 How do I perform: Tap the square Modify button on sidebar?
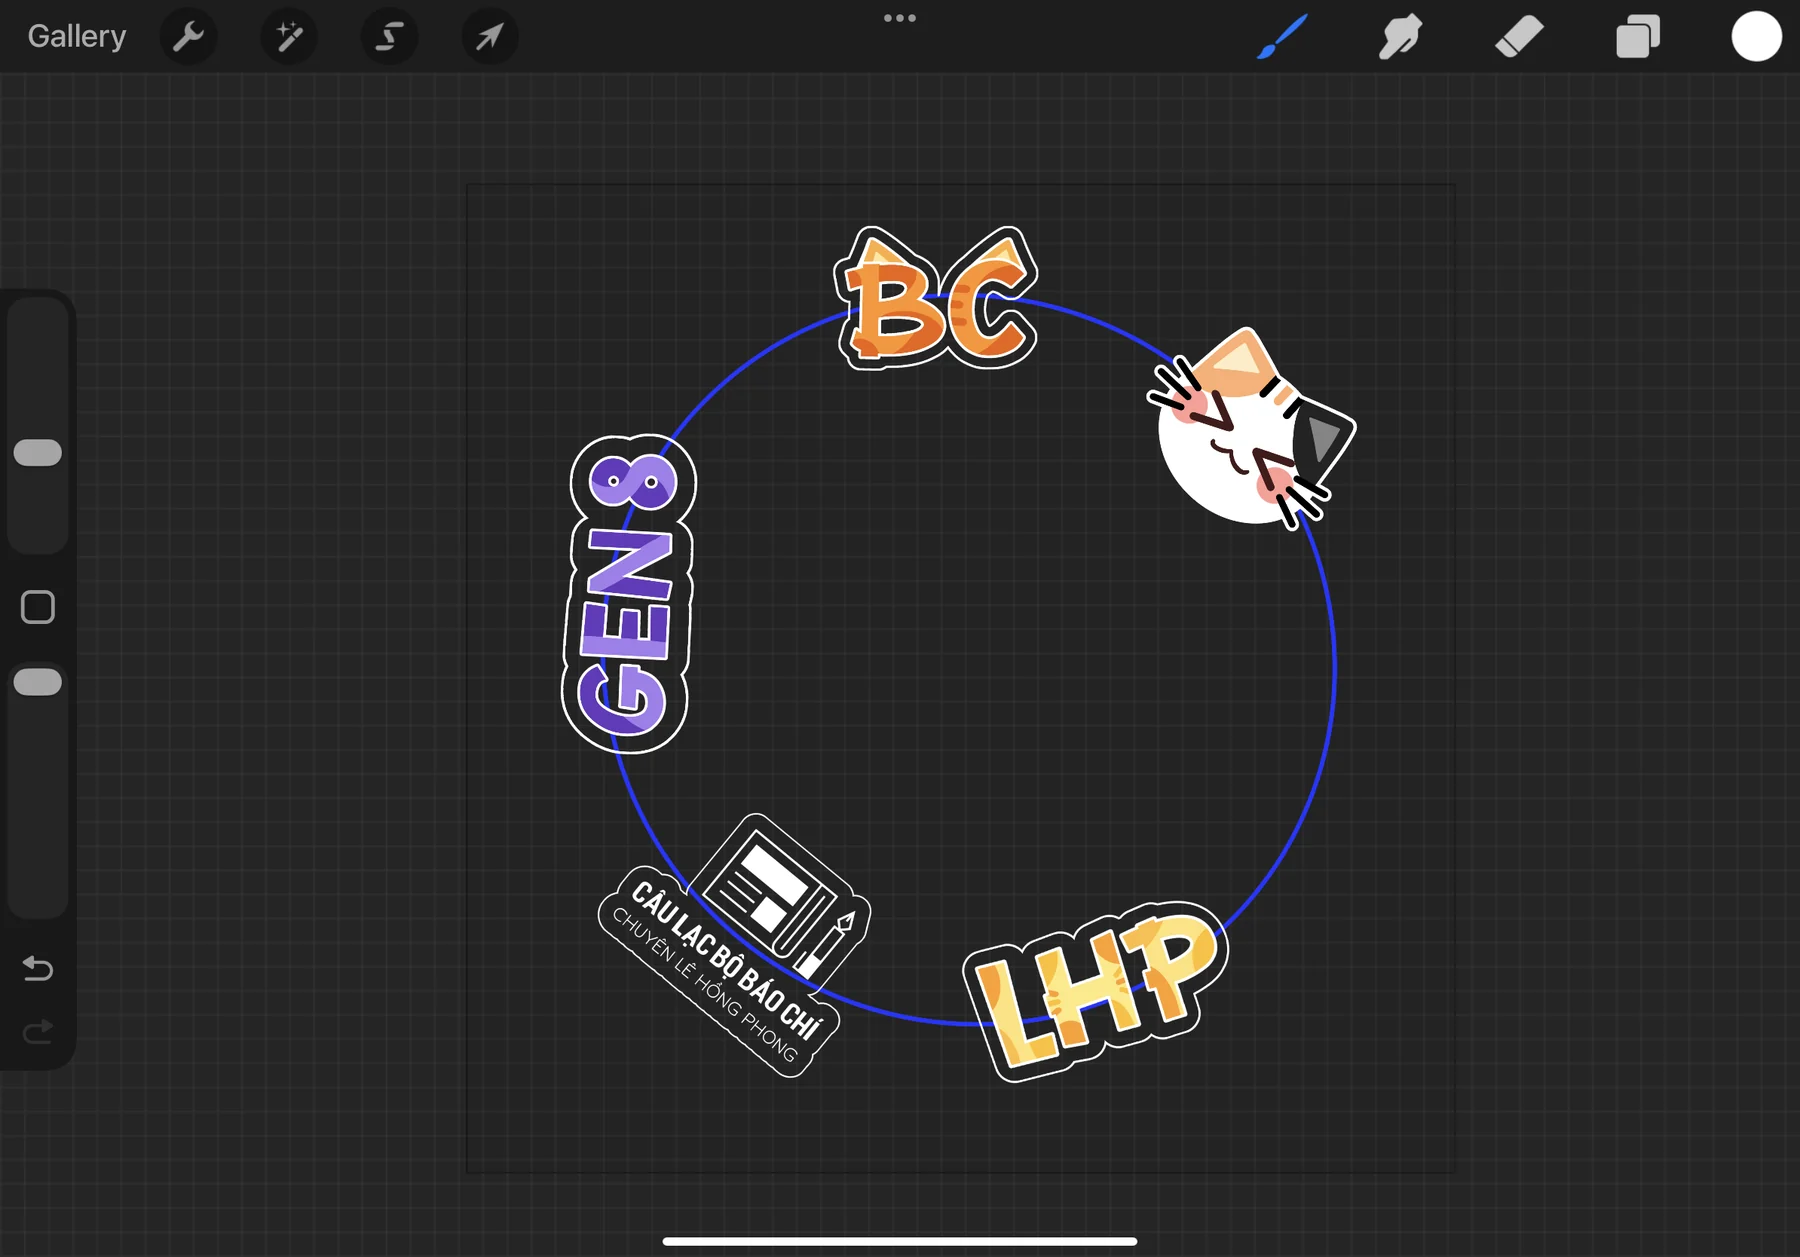(38, 607)
